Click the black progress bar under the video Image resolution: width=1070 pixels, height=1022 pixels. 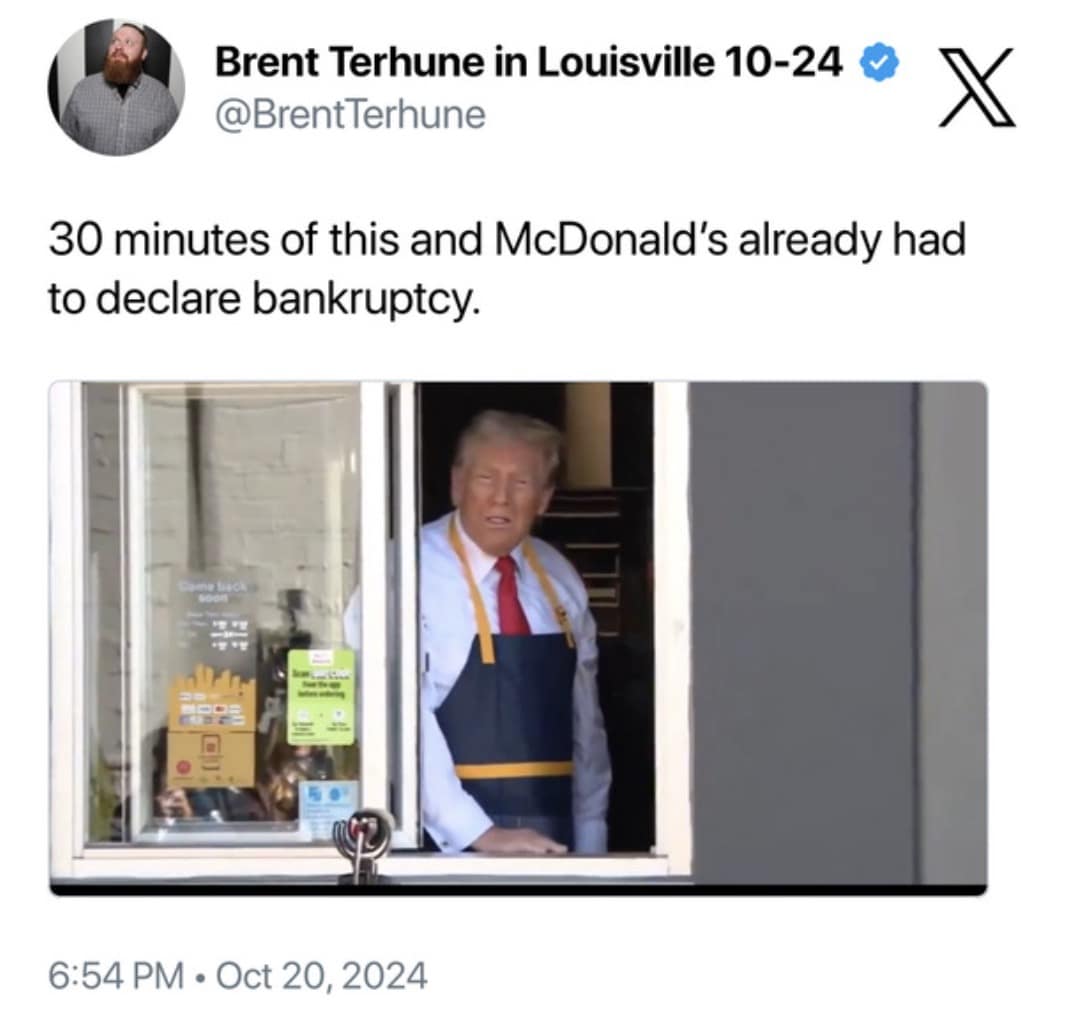coord(519,889)
